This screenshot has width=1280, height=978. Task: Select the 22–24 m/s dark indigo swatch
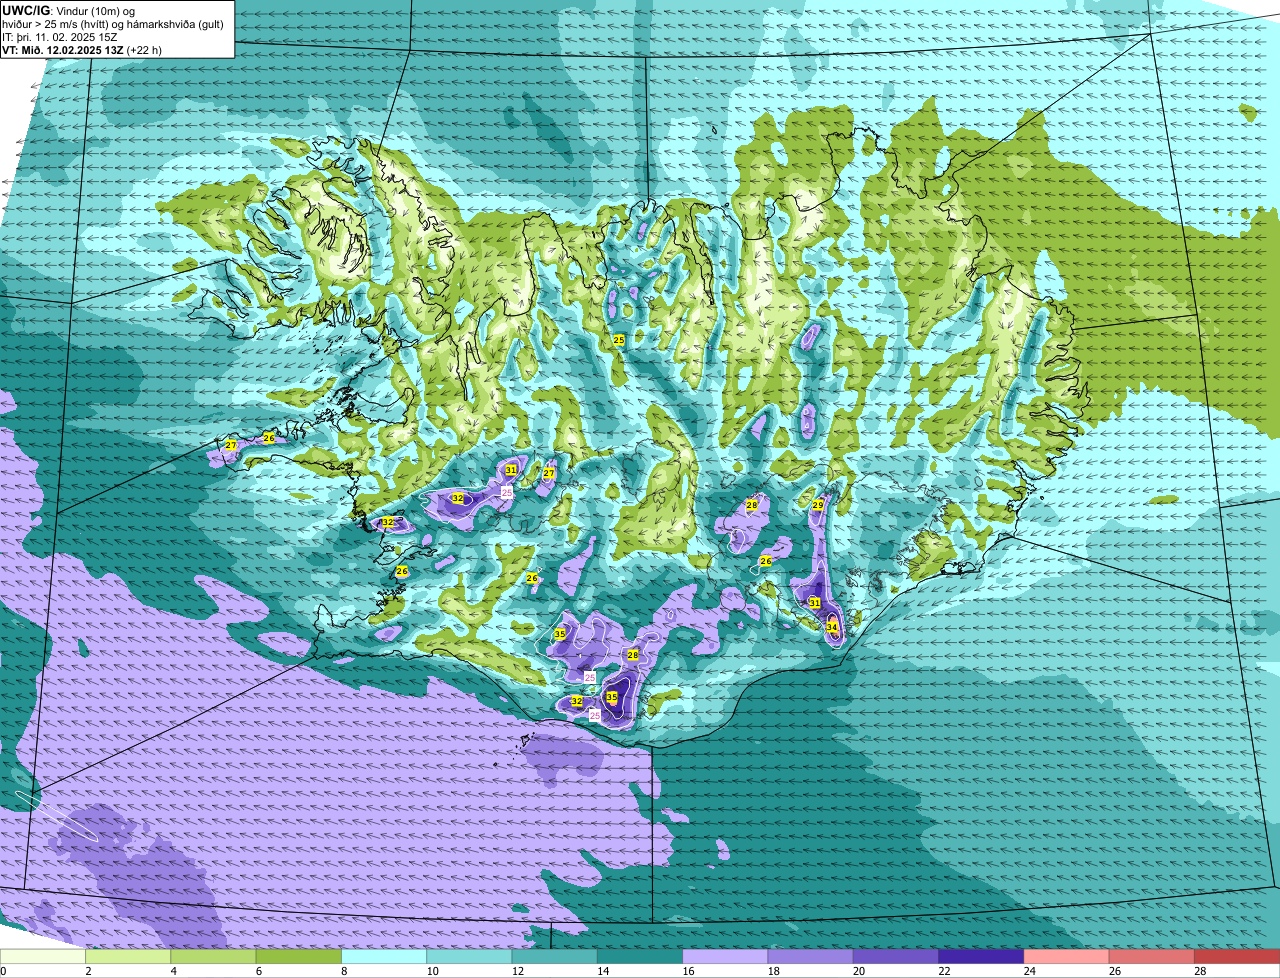point(981,956)
